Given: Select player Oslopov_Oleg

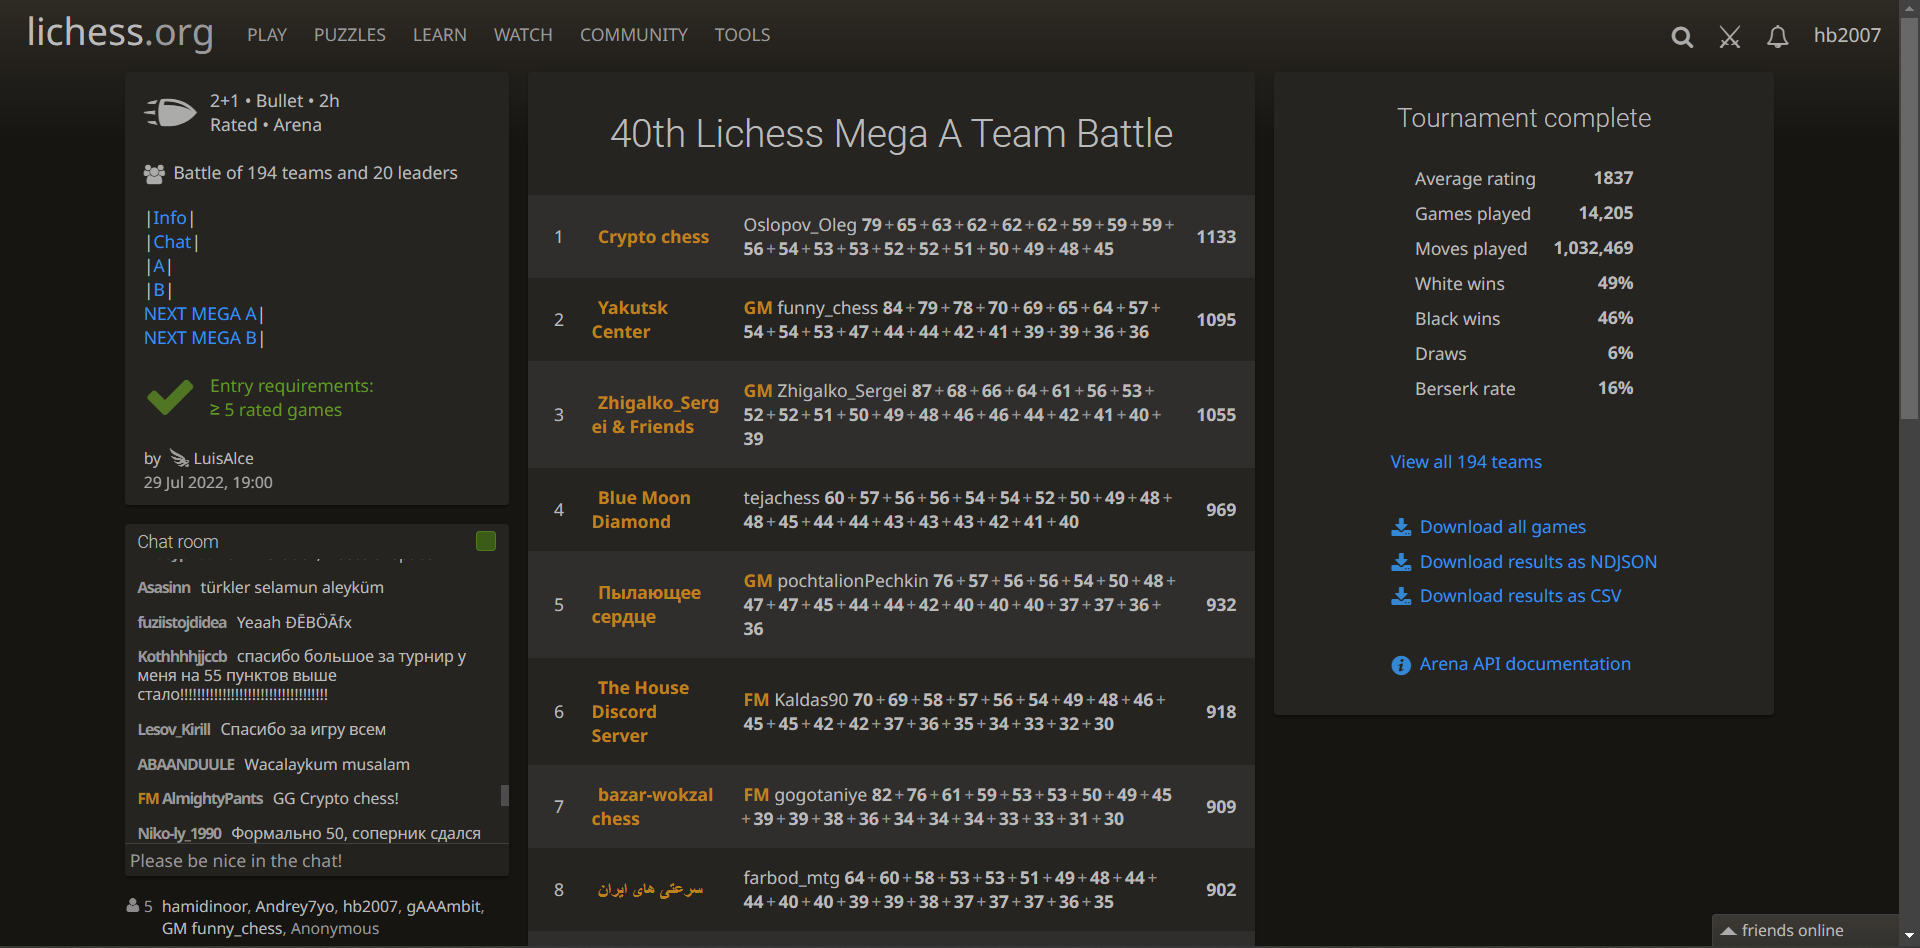Looking at the screenshot, I should pyautogui.click(x=800, y=225).
